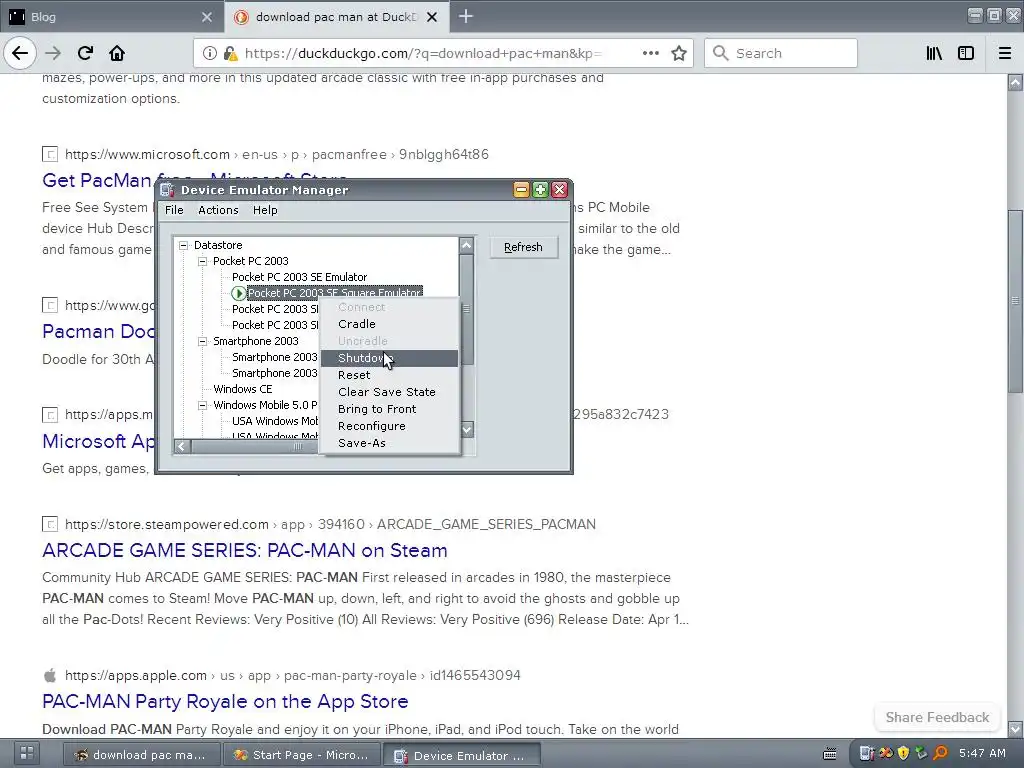Click the Refresh button in Emulator Manager
The image size is (1024, 768).
coord(523,247)
